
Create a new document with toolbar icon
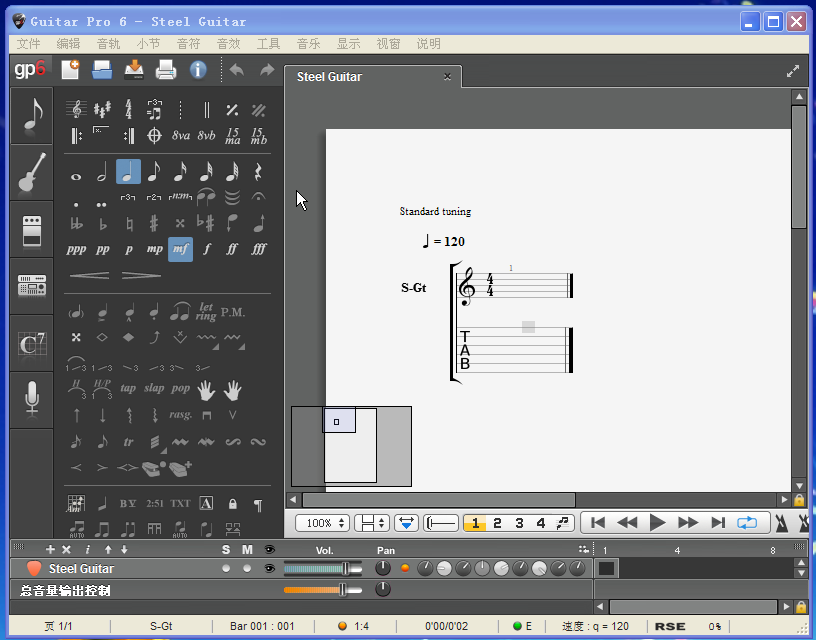[x=70, y=70]
